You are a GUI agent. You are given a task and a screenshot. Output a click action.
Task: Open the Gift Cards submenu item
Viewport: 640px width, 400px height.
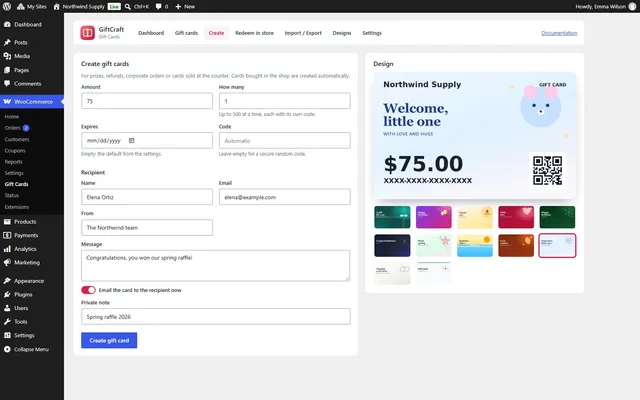[17, 184]
